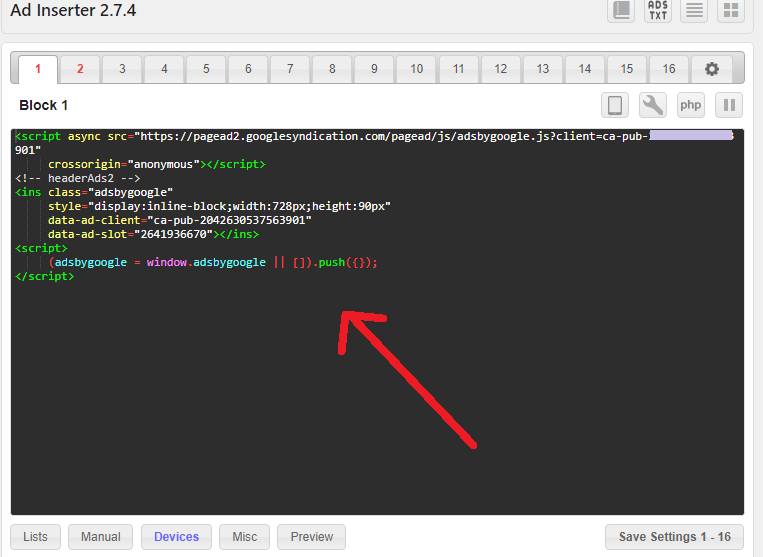763x557 pixels.
Task: Open the Manual insertion settings
Action: coord(101,537)
